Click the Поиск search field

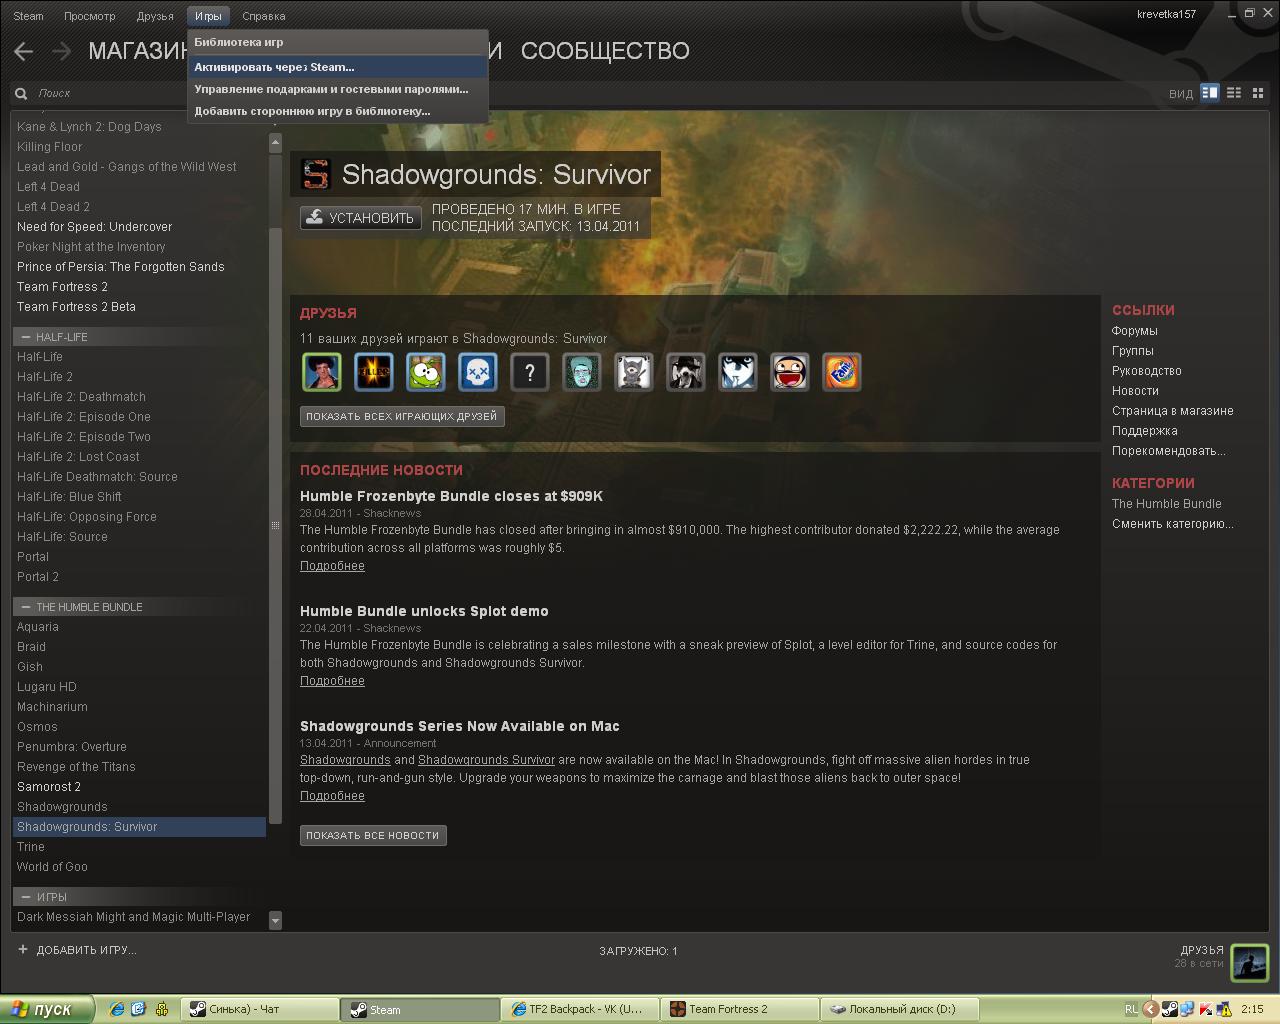140,93
